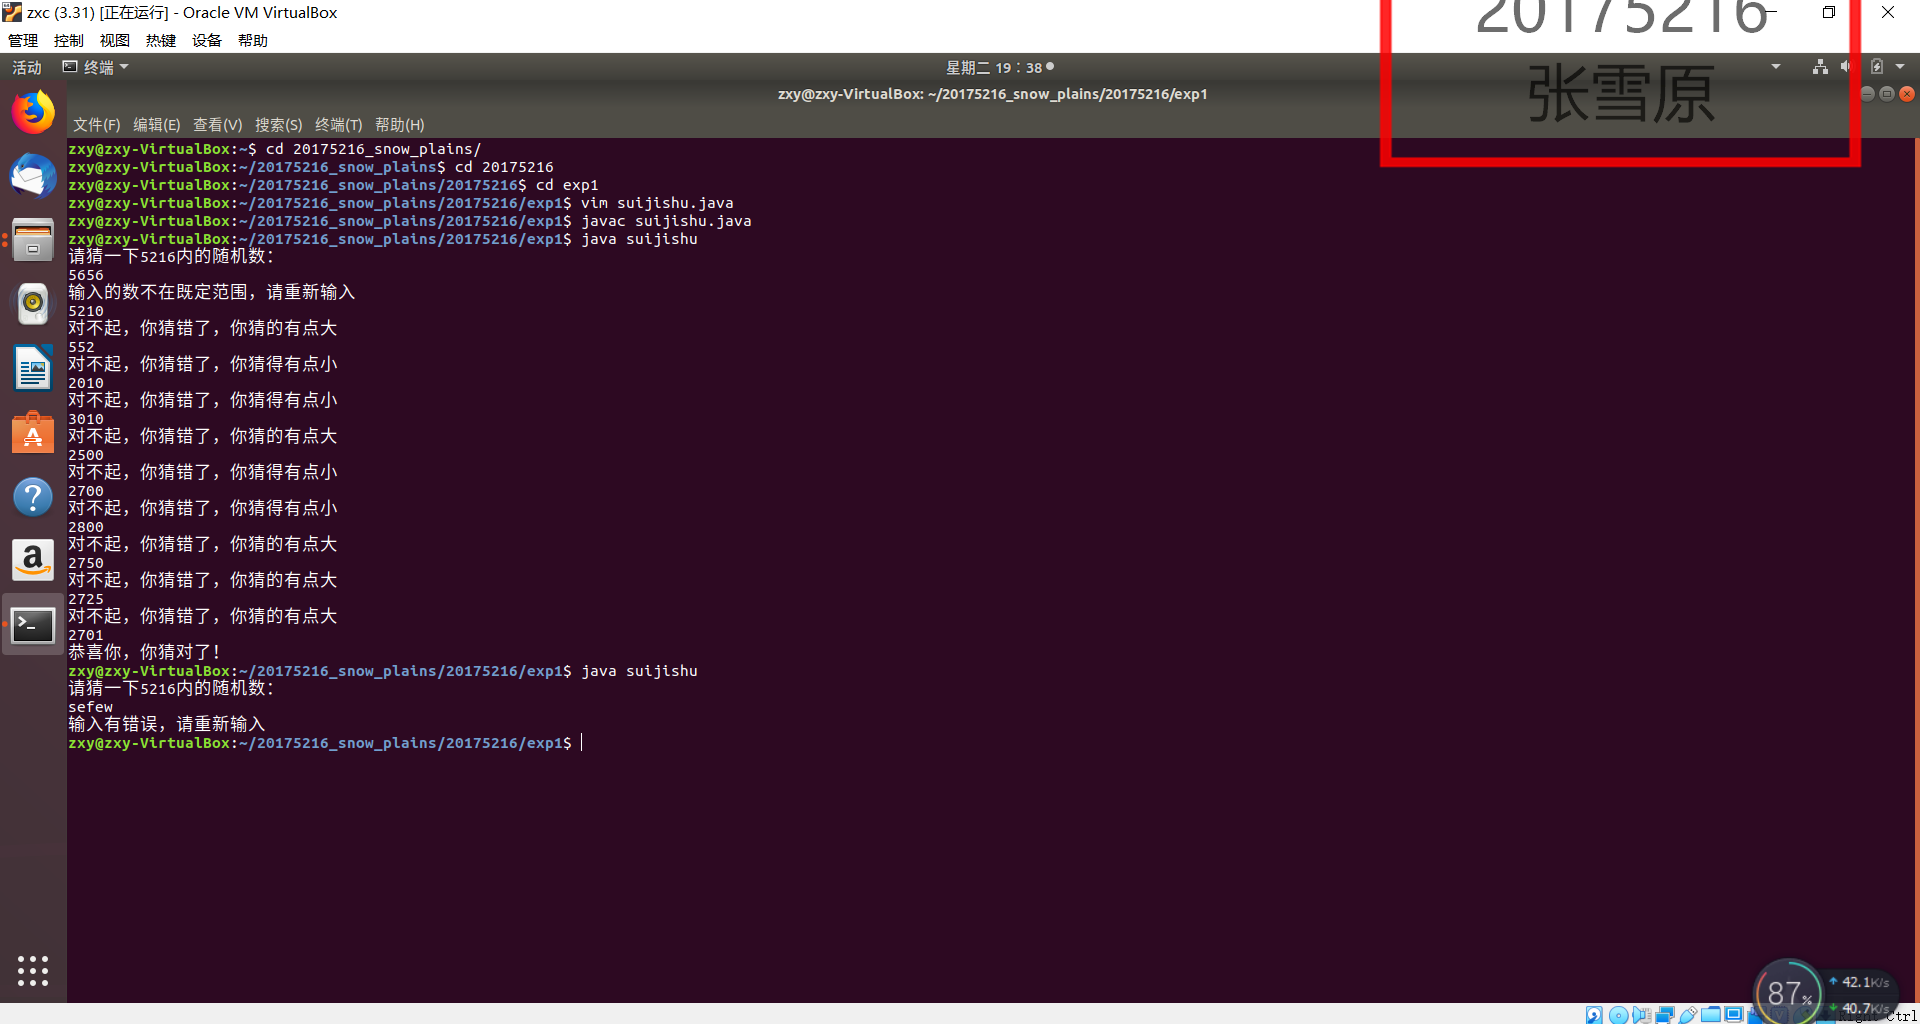Click VirtualBox network adapter status icon
Screen dimensions: 1920x1024
point(1665,1015)
